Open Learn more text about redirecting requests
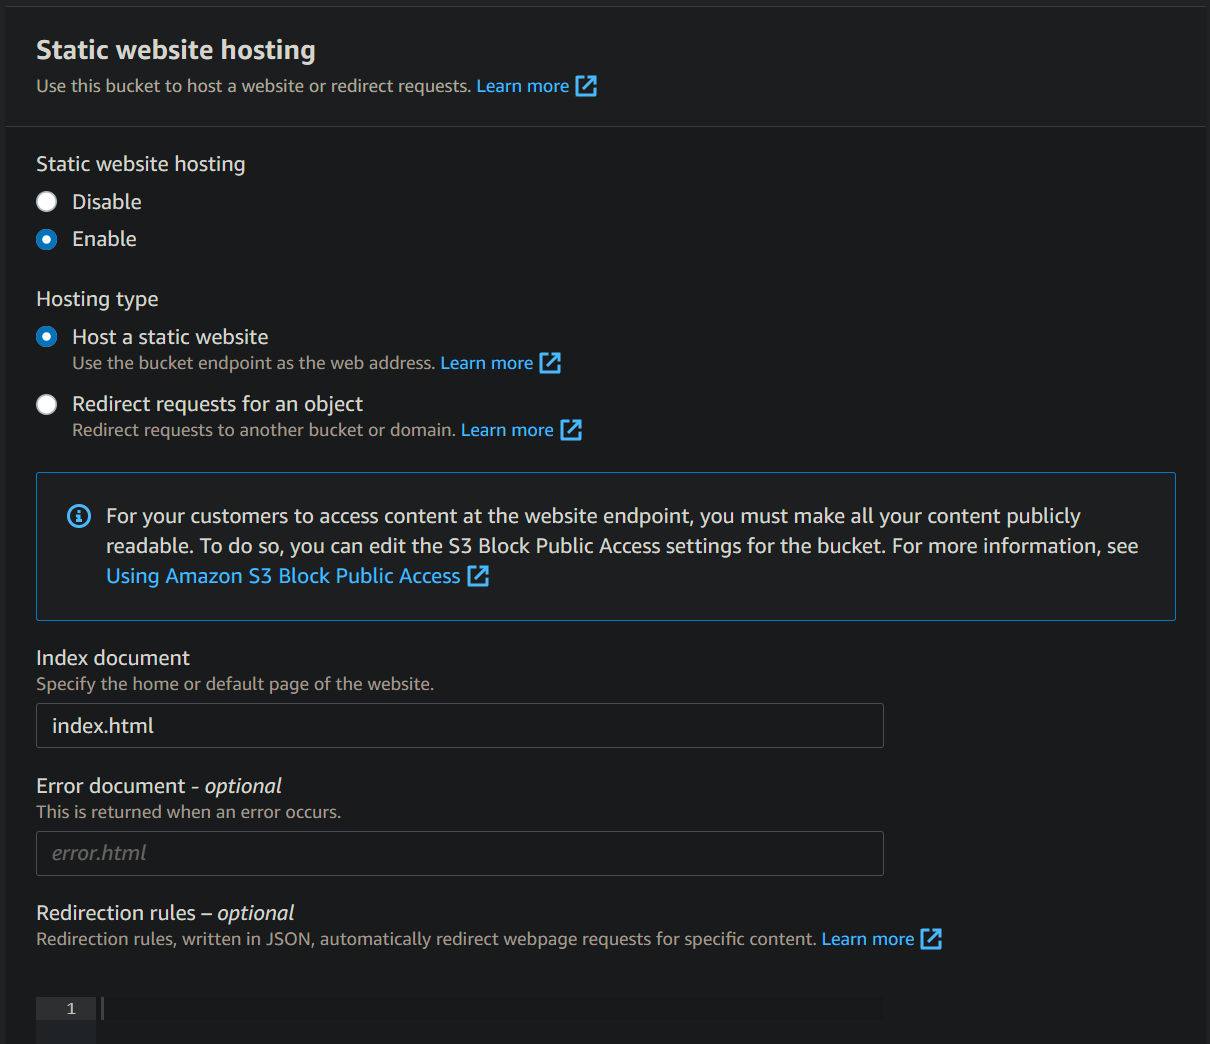The height and width of the screenshot is (1044, 1210). click(507, 430)
